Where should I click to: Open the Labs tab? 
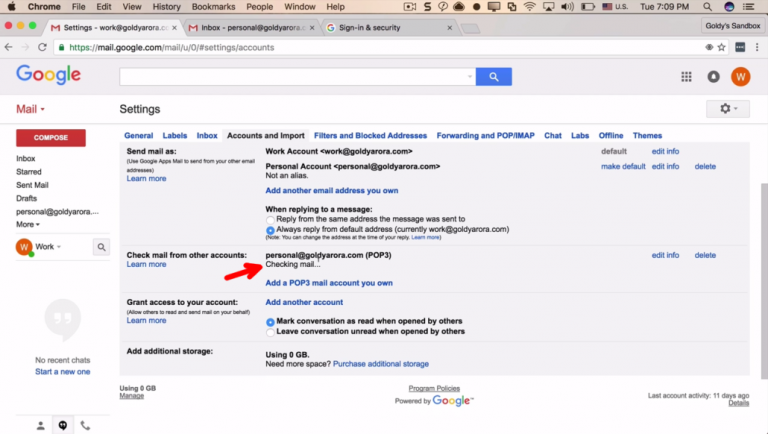click(x=580, y=136)
